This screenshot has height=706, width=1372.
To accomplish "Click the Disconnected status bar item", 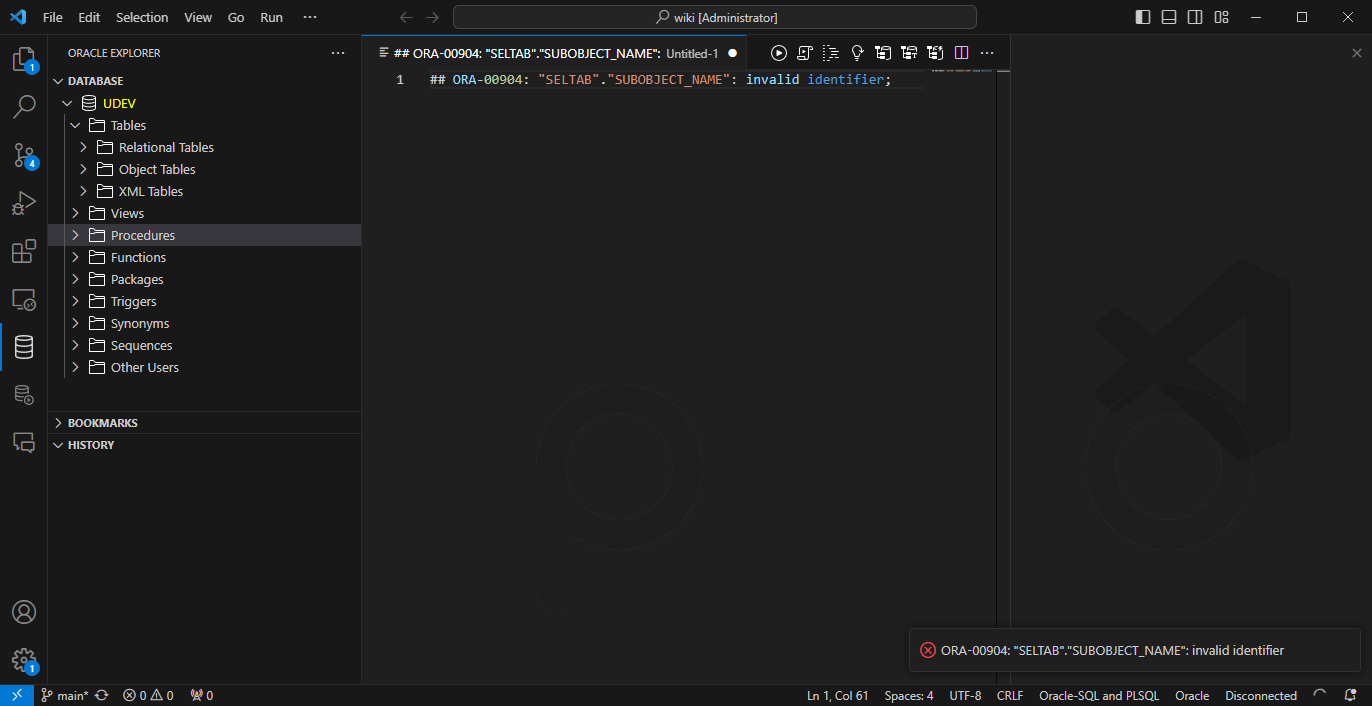I will [1260, 696].
